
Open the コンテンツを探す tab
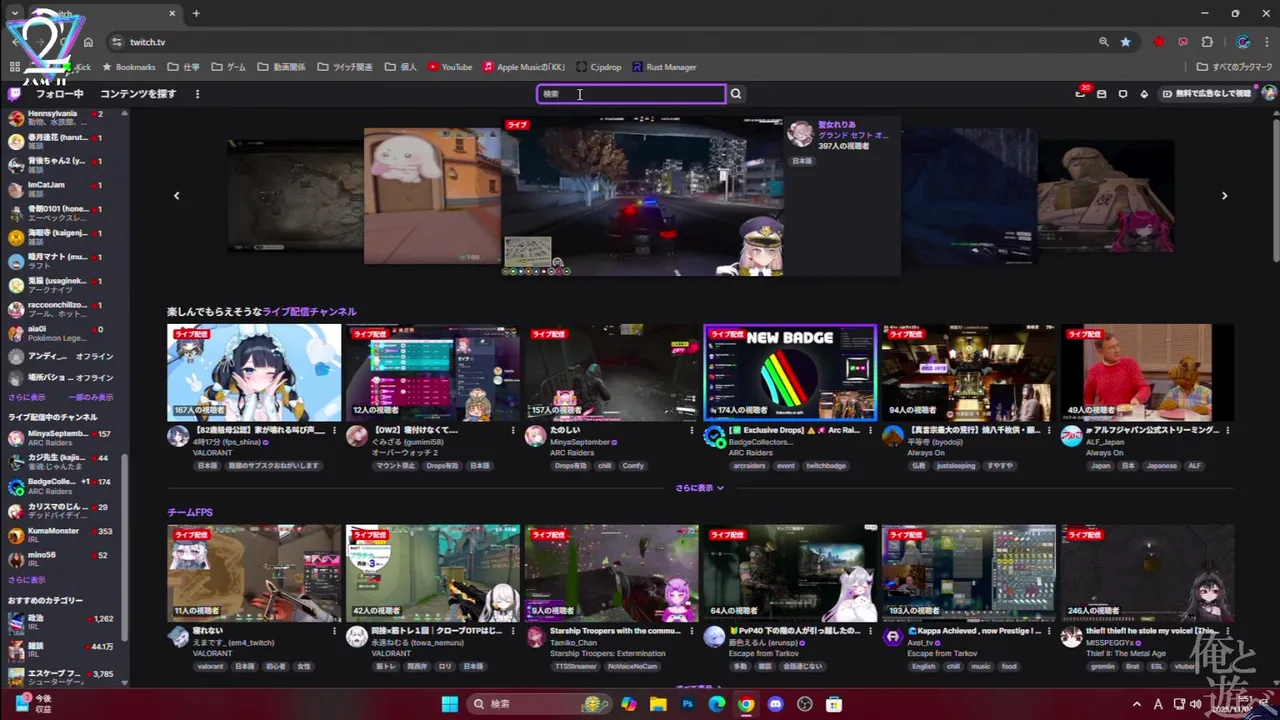coord(138,94)
